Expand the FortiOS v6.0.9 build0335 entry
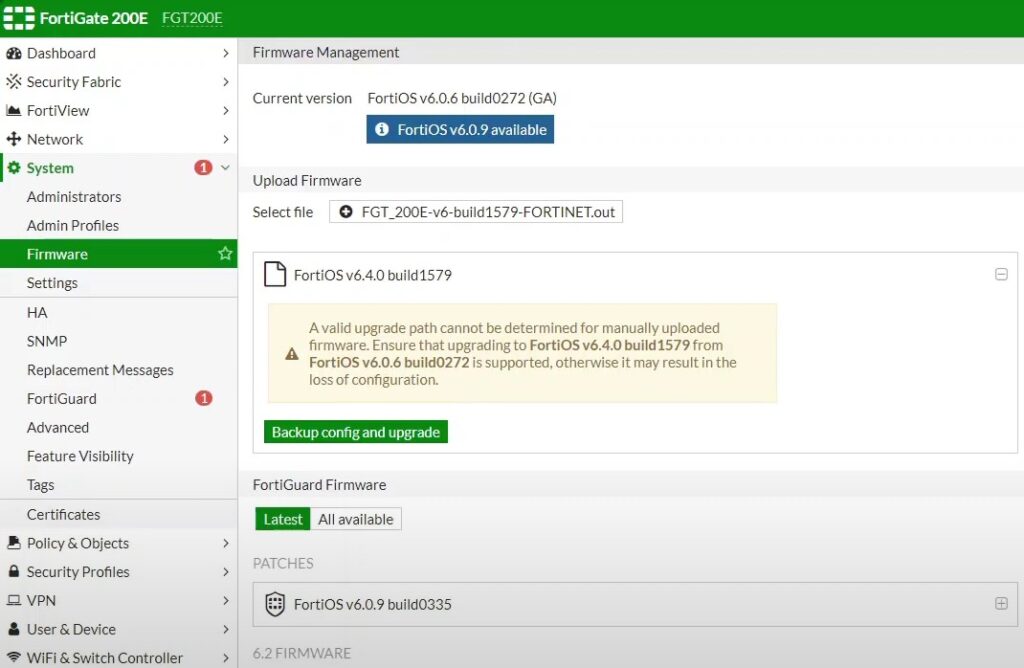This screenshot has width=1024, height=668. click(1001, 603)
